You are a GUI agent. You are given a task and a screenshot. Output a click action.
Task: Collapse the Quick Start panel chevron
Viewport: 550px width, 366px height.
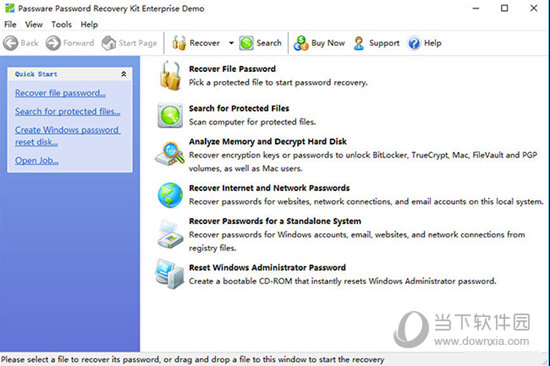coord(124,74)
